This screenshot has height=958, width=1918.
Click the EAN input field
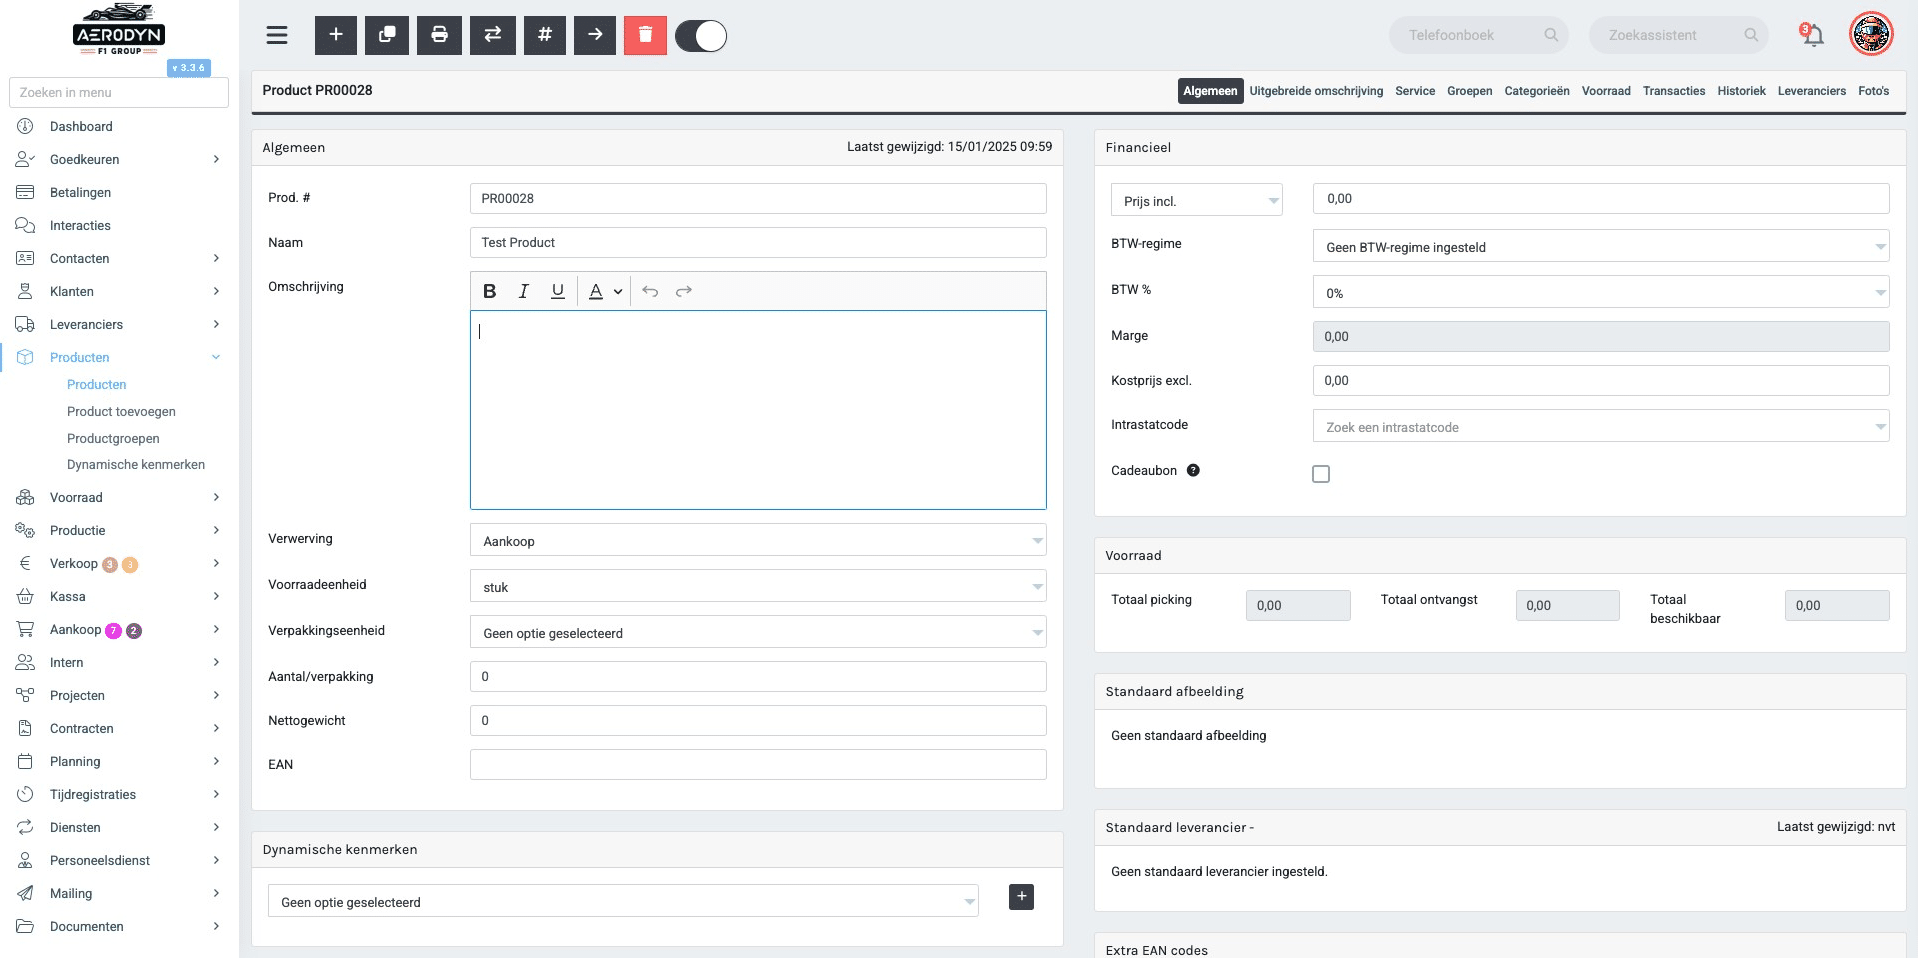pyautogui.click(x=758, y=764)
